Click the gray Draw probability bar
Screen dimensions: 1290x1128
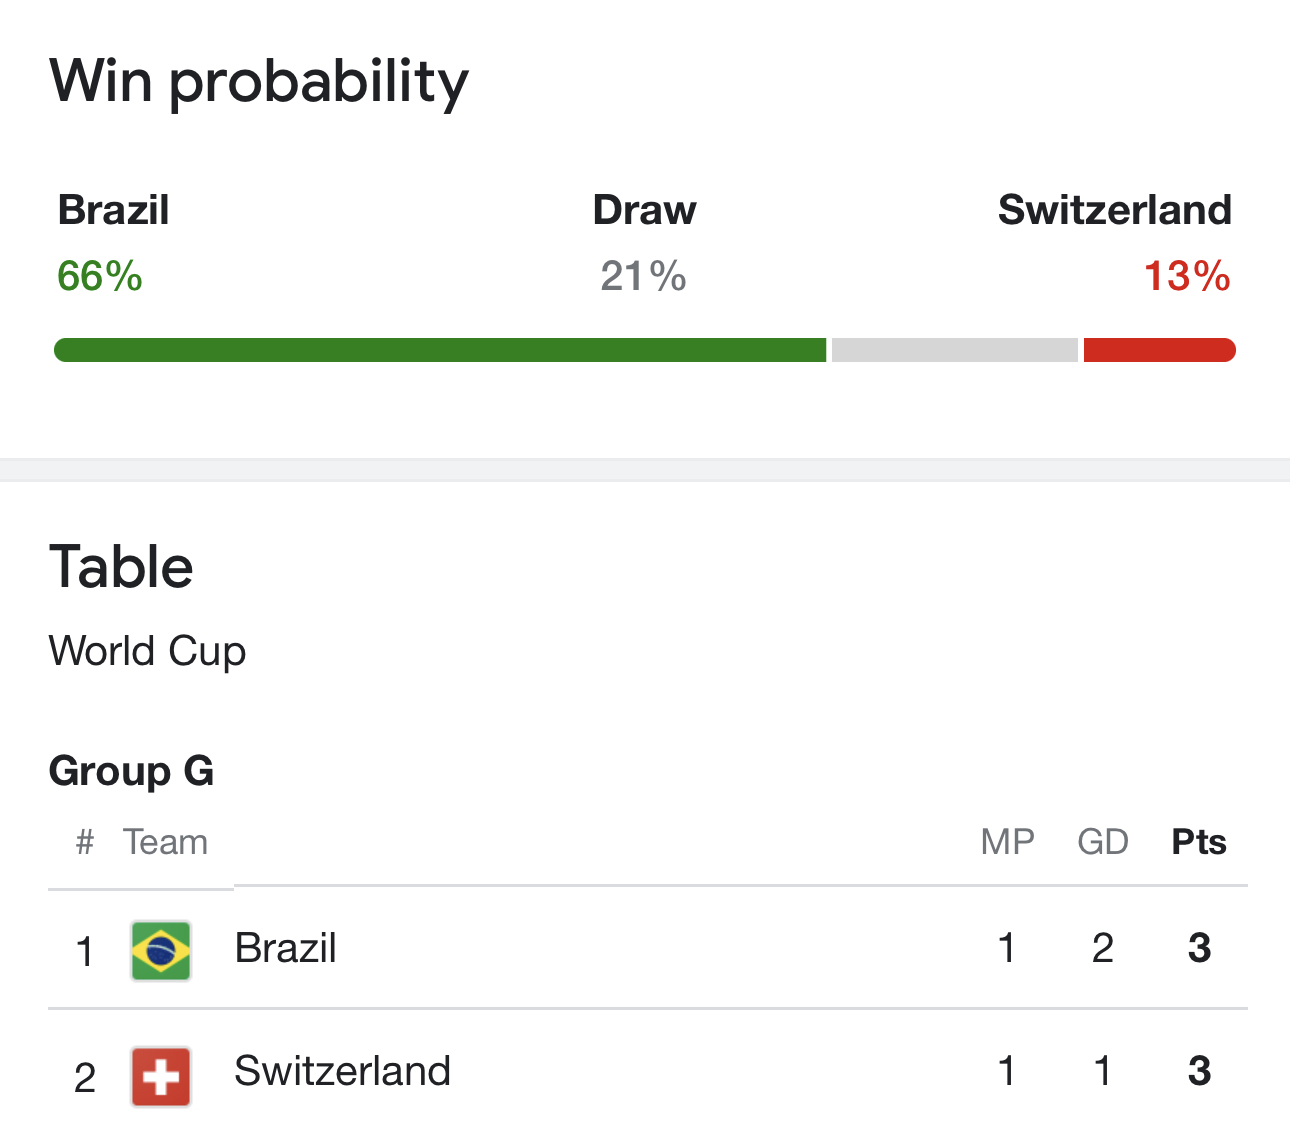[x=954, y=350]
